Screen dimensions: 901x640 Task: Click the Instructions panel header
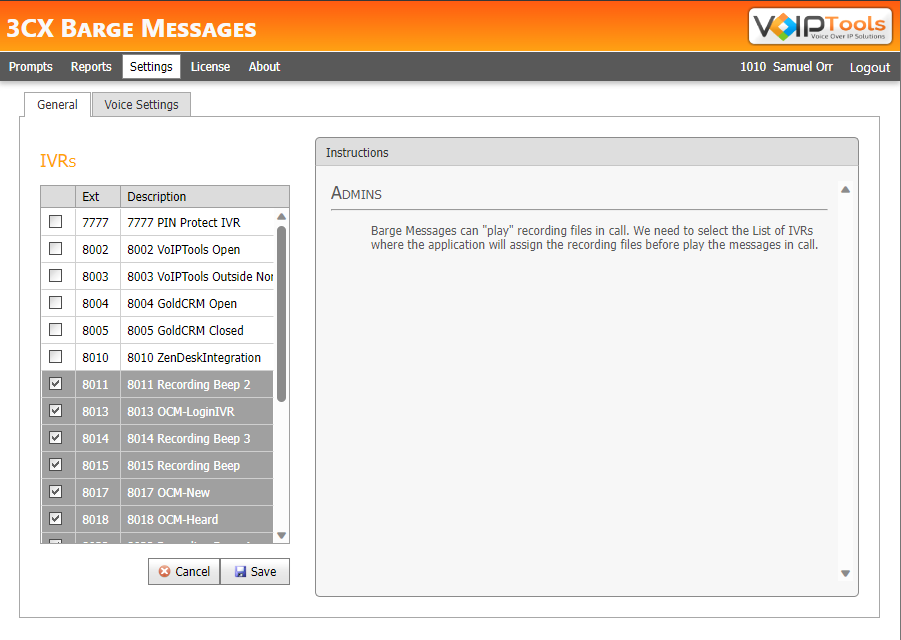[587, 152]
